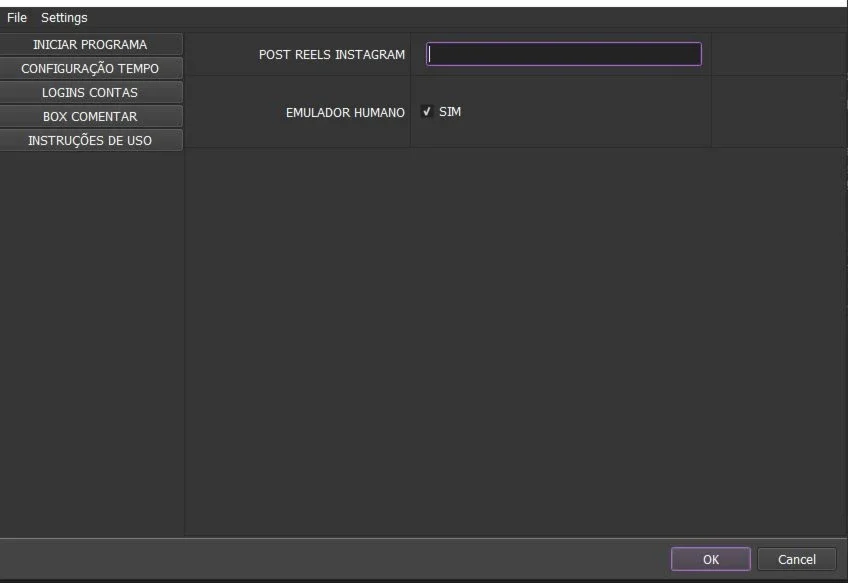Confirm with the OK button
Image resolution: width=848 pixels, height=583 pixels.
(711, 559)
